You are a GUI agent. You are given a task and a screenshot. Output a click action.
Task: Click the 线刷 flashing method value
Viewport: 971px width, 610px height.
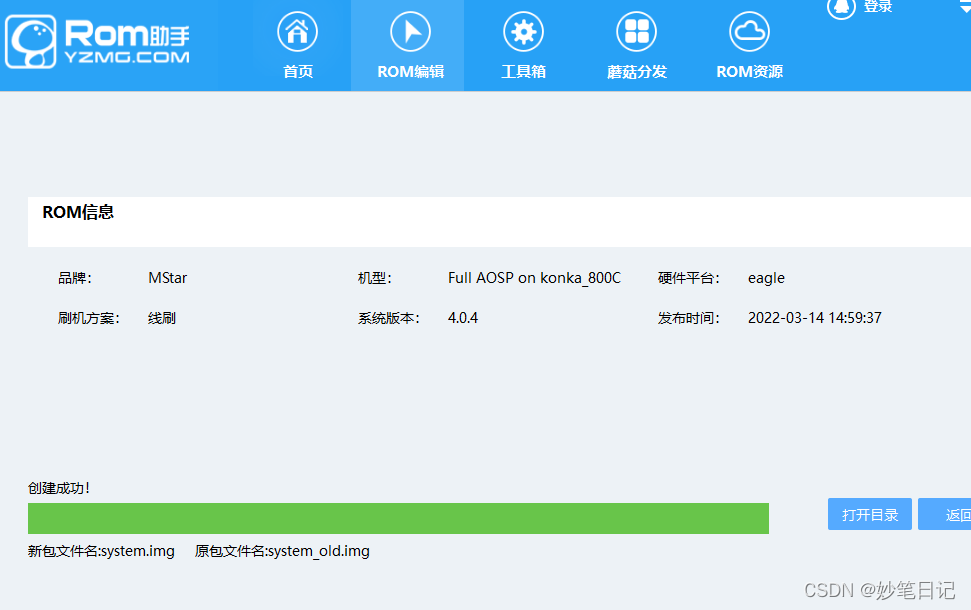162,318
